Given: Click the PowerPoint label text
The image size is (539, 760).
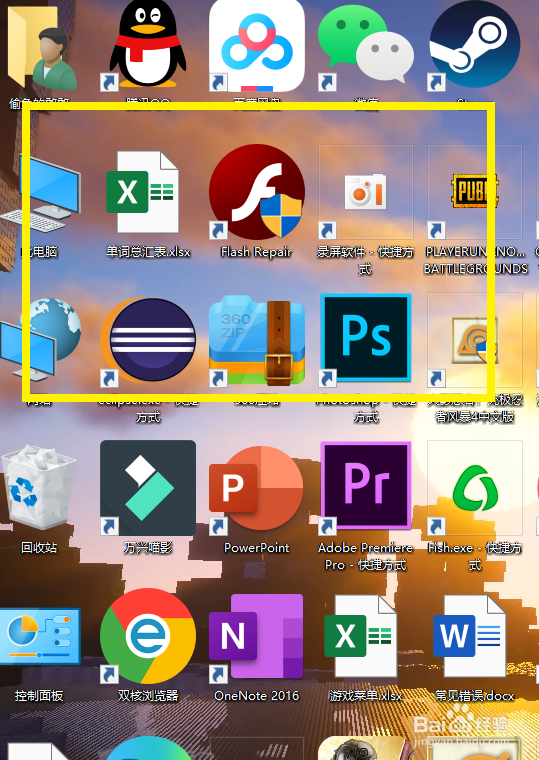Looking at the screenshot, I should 256,548.
